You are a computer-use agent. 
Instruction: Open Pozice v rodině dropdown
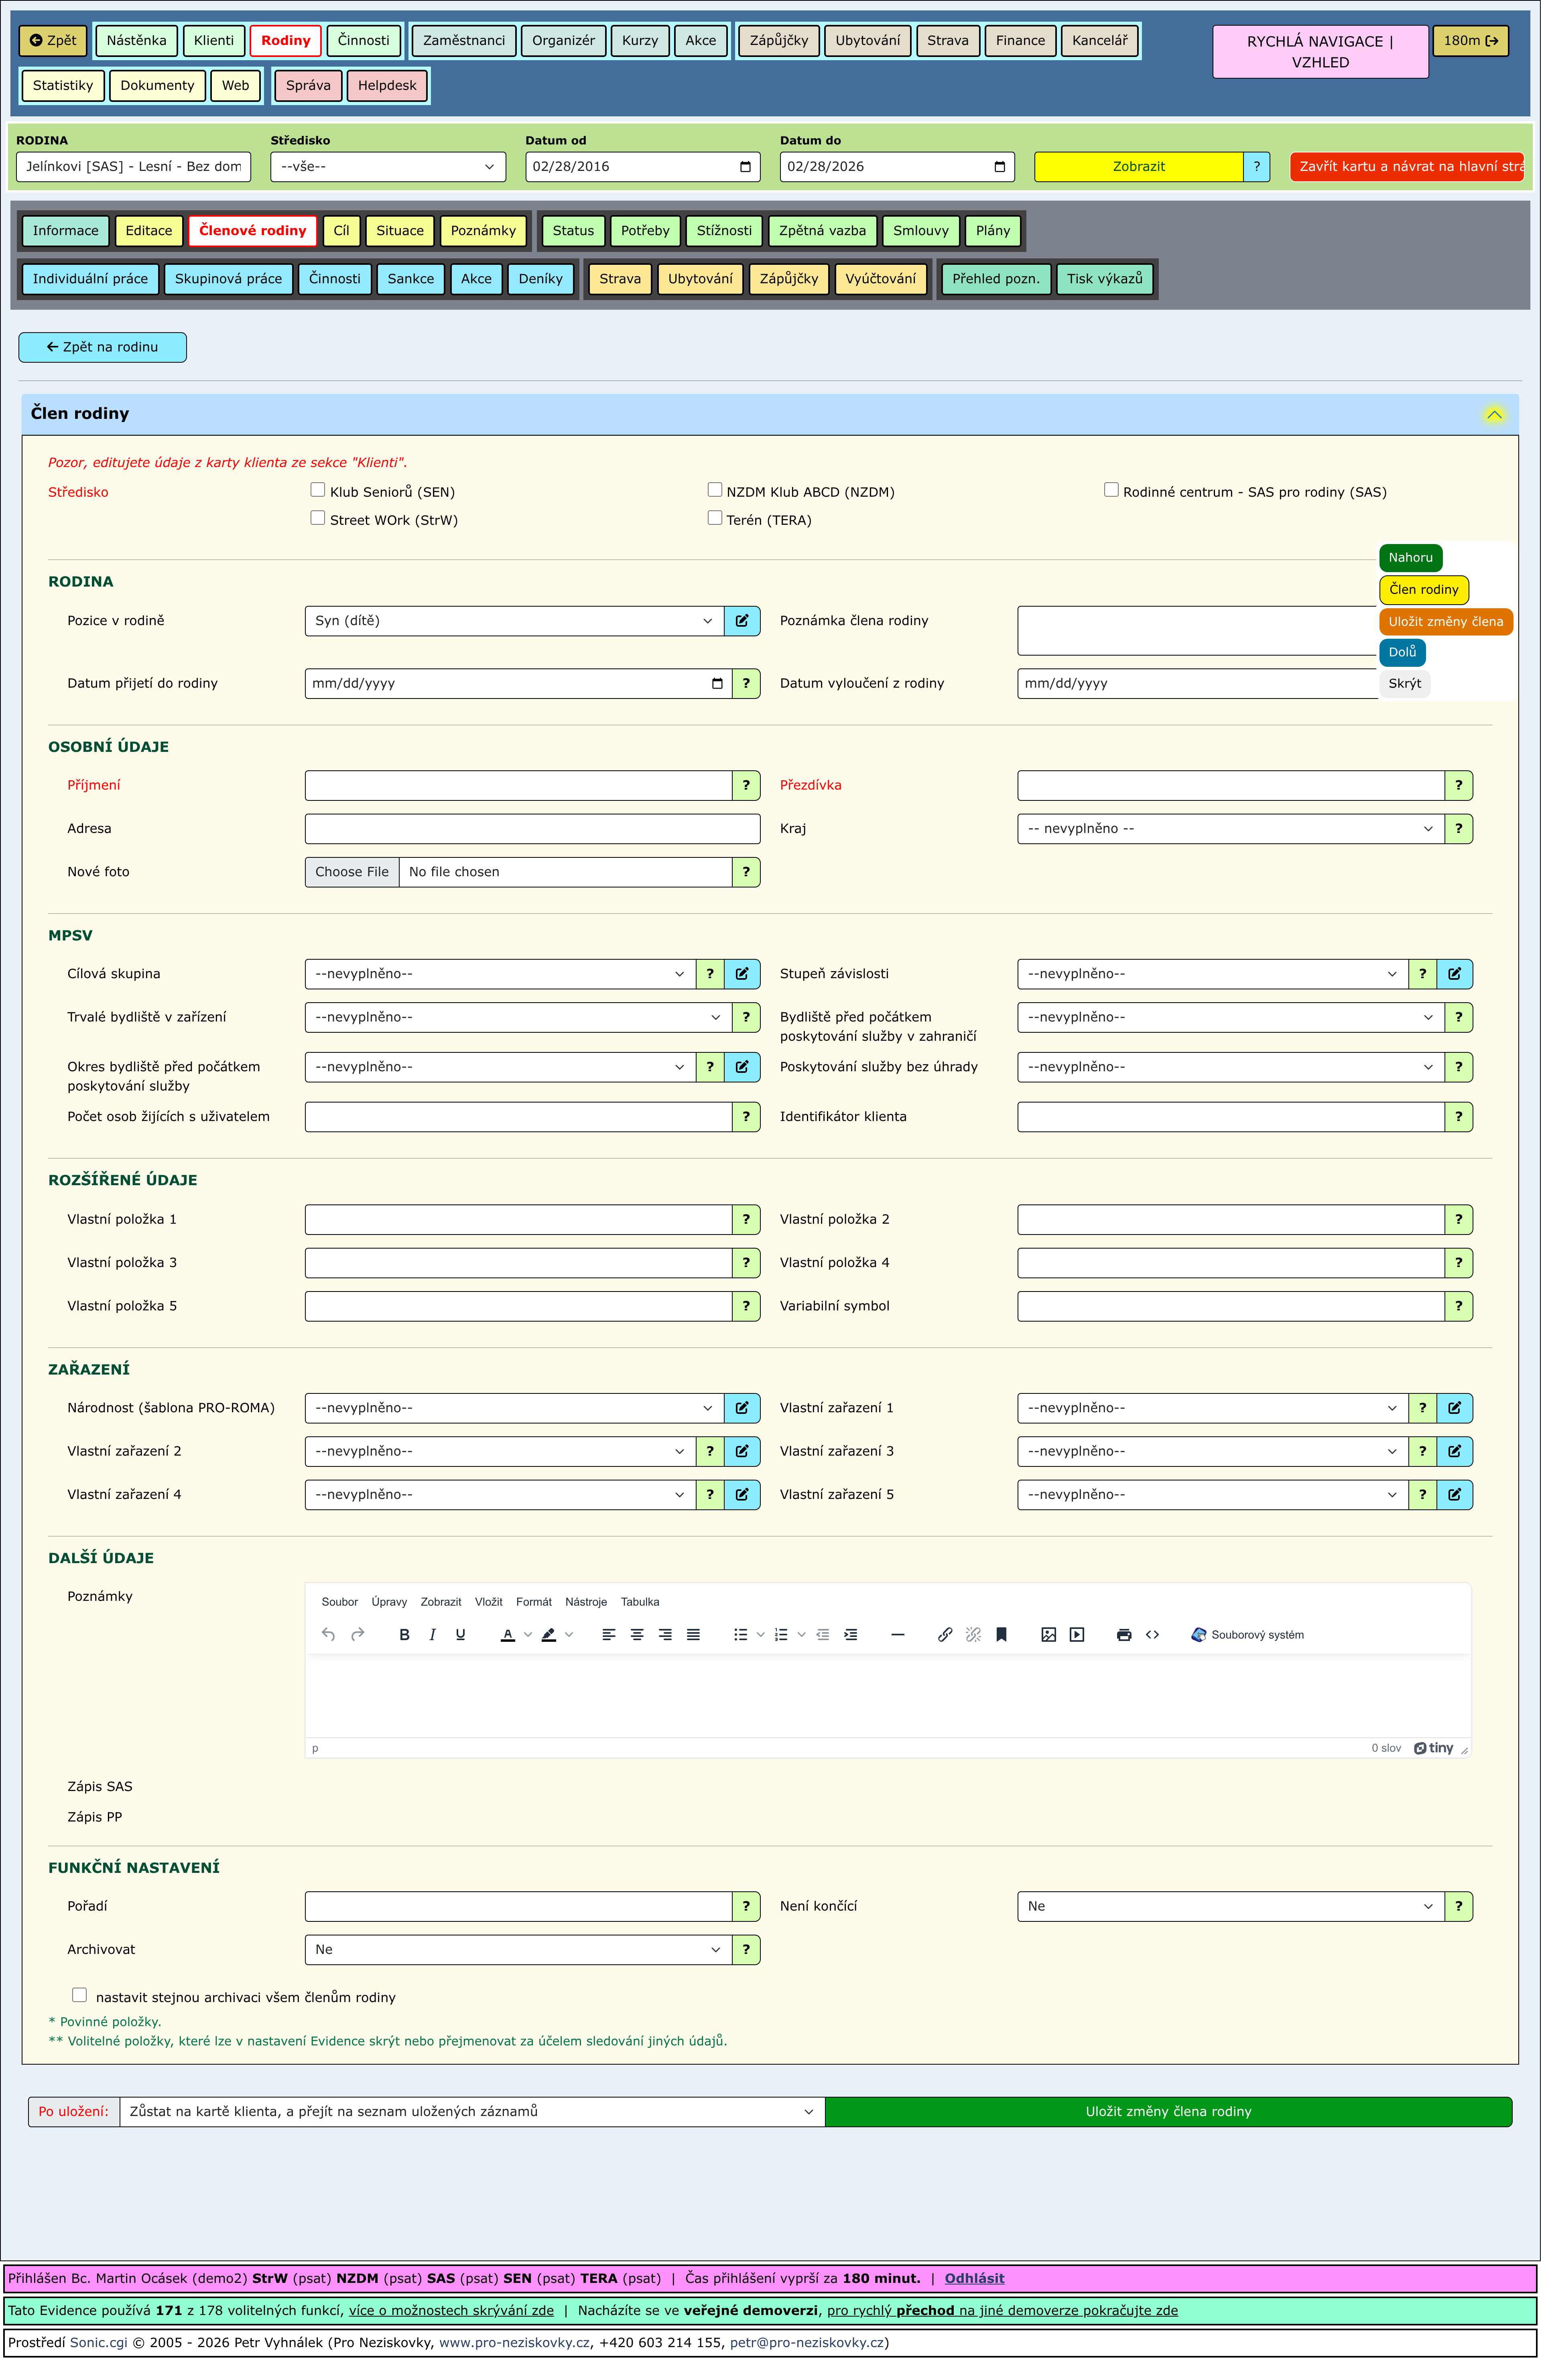(x=514, y=622)
